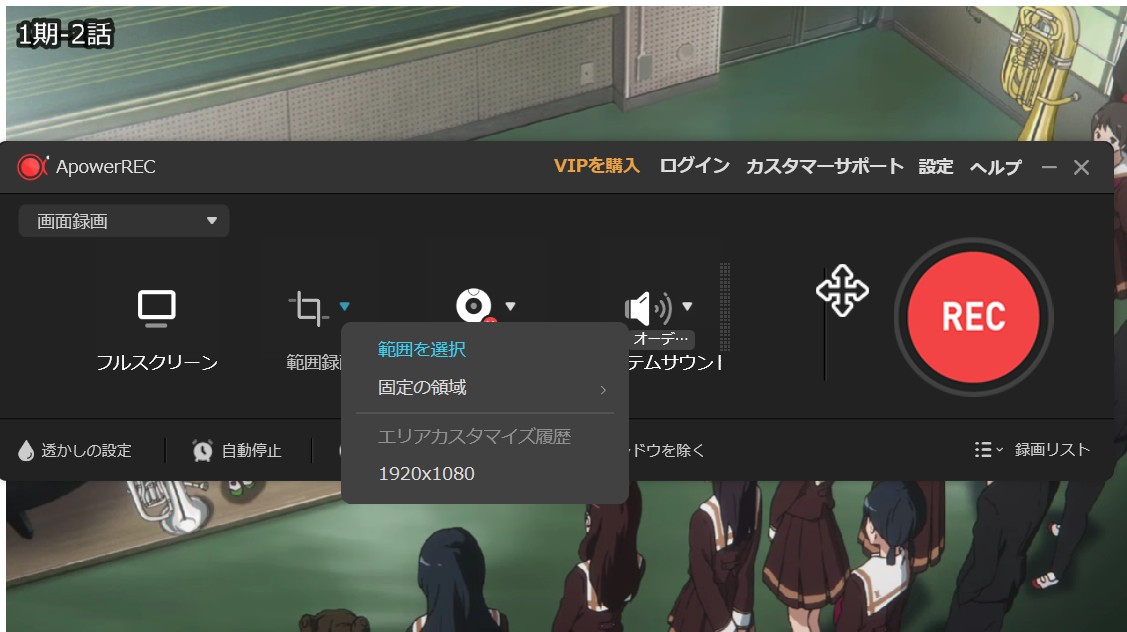Click the audio volume level meter
Image resolution: width=1127 pixels, height=632 pixels.
[x=724, y=306]
